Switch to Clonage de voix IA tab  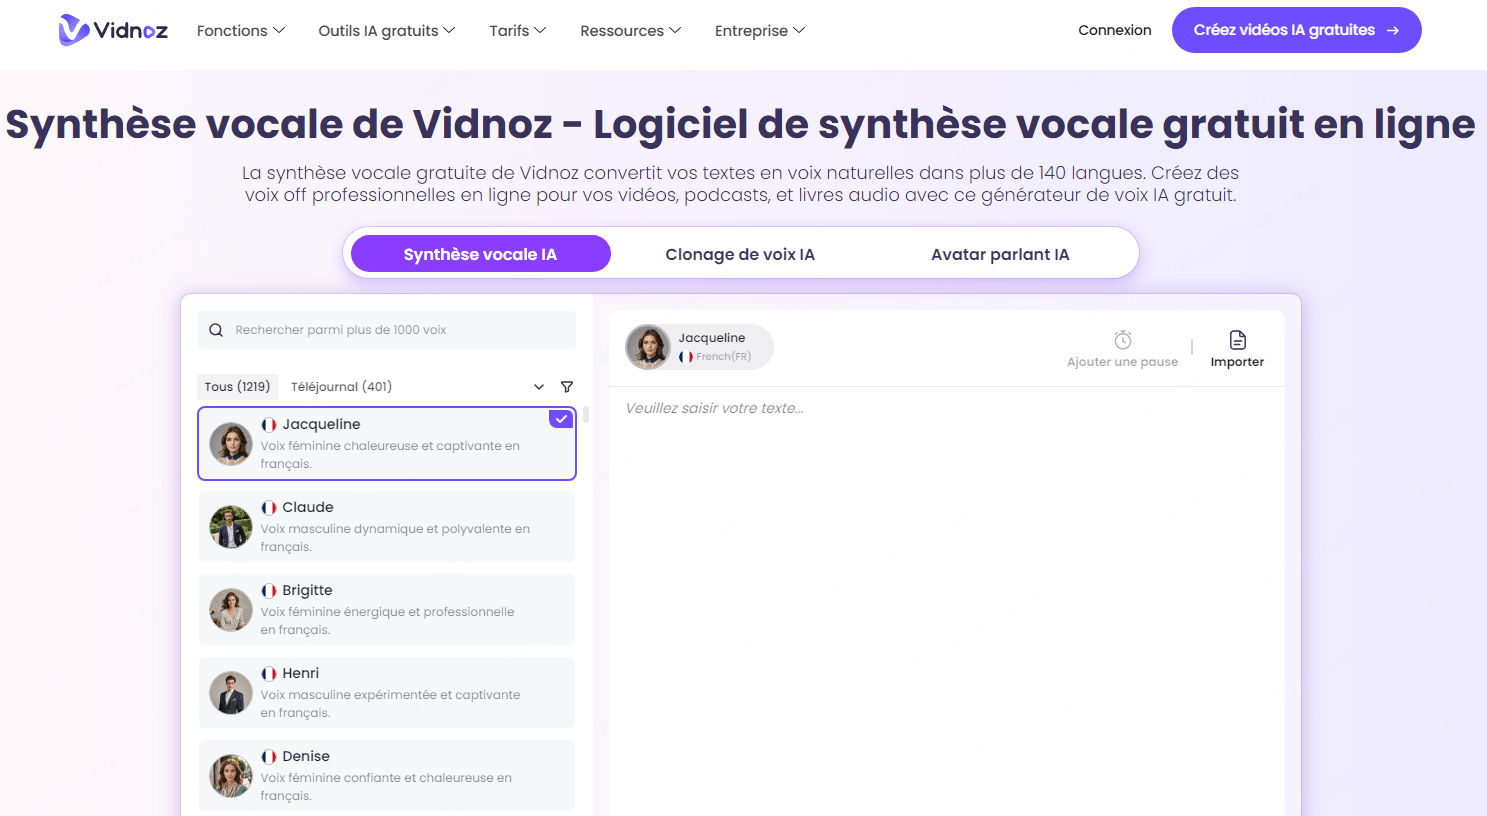(740, 254)
